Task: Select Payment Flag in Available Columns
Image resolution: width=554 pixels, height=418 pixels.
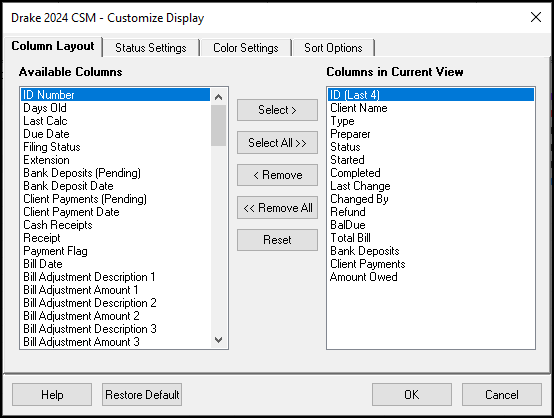Action: pyautogui.click(x=115, y=251)
